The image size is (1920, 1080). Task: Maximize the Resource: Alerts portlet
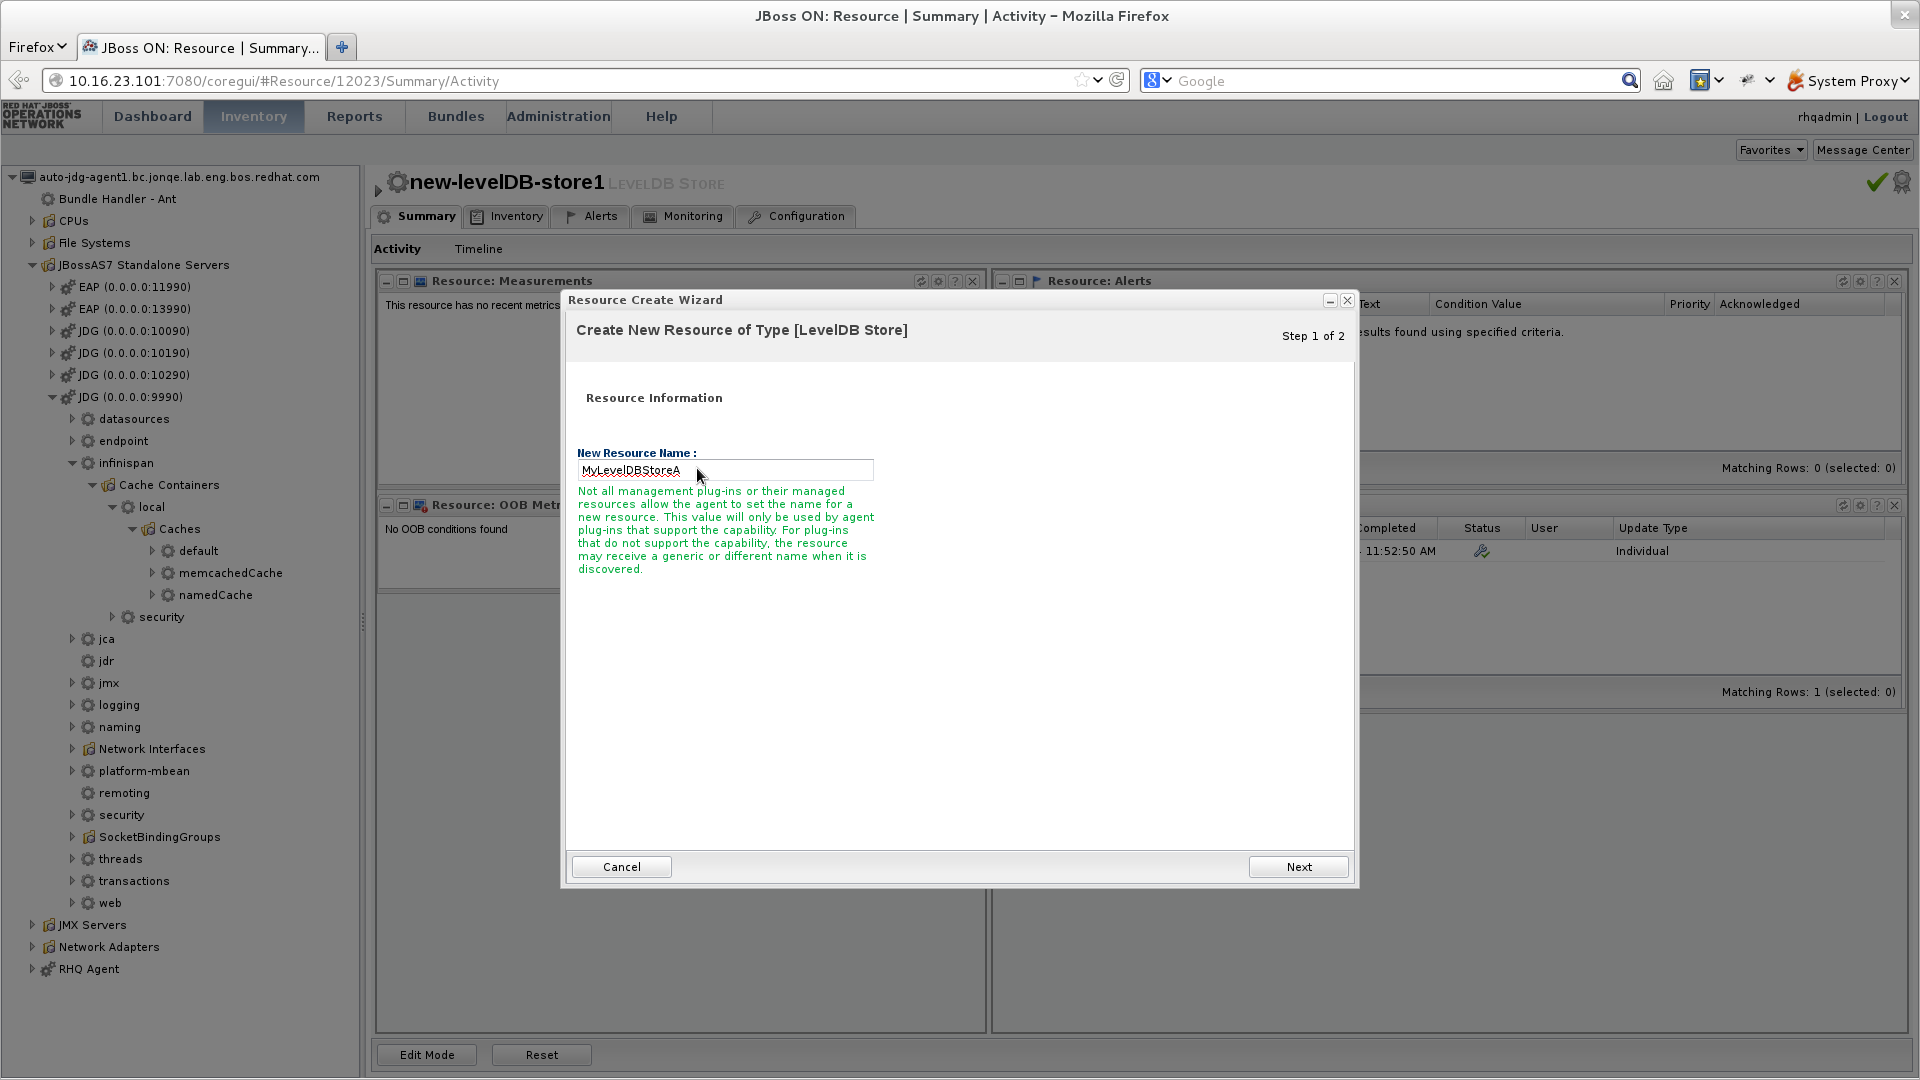click(x=1019, y=281)
